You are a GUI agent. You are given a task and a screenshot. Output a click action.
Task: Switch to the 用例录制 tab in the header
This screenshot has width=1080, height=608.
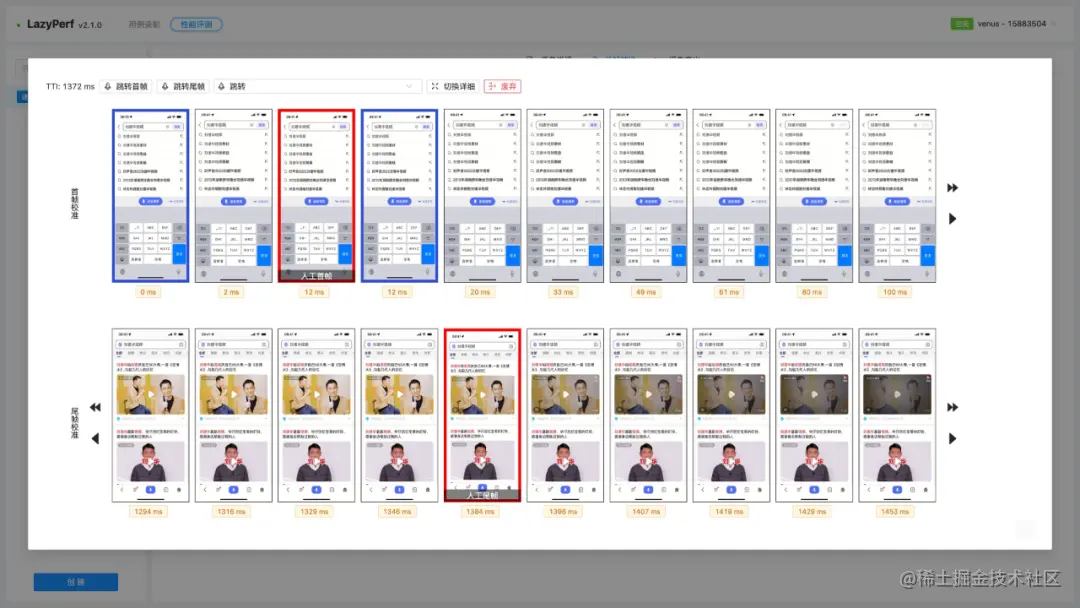tap(144, 24)
